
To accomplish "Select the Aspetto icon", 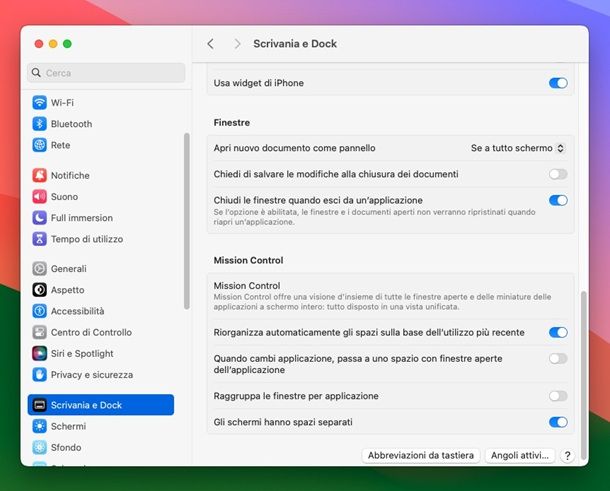I will click(39, 290).
